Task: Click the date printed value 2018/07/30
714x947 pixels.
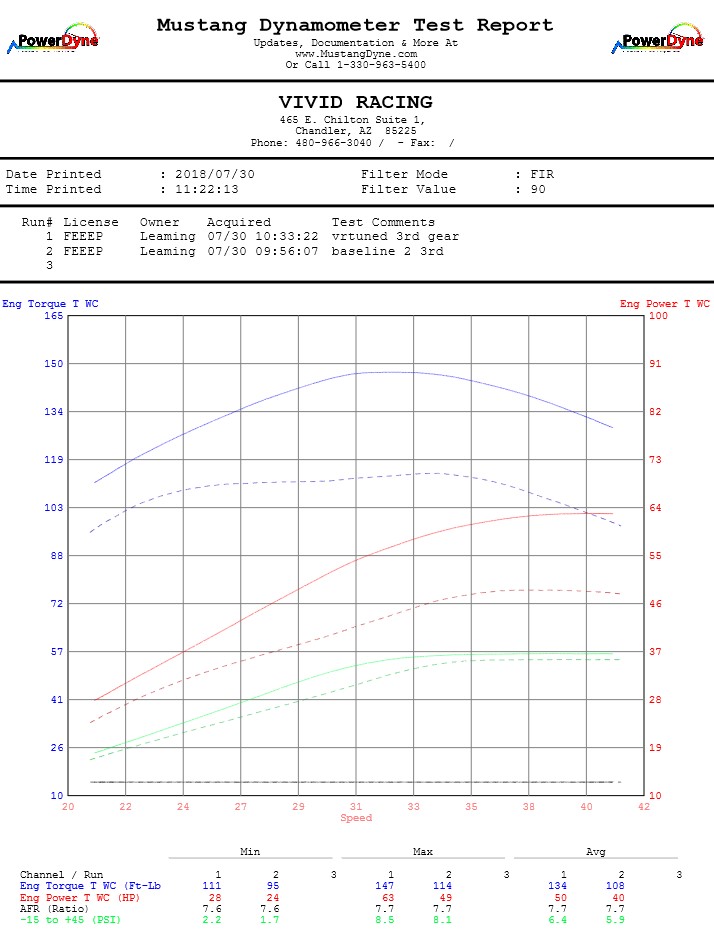Action: click(215, 174)
